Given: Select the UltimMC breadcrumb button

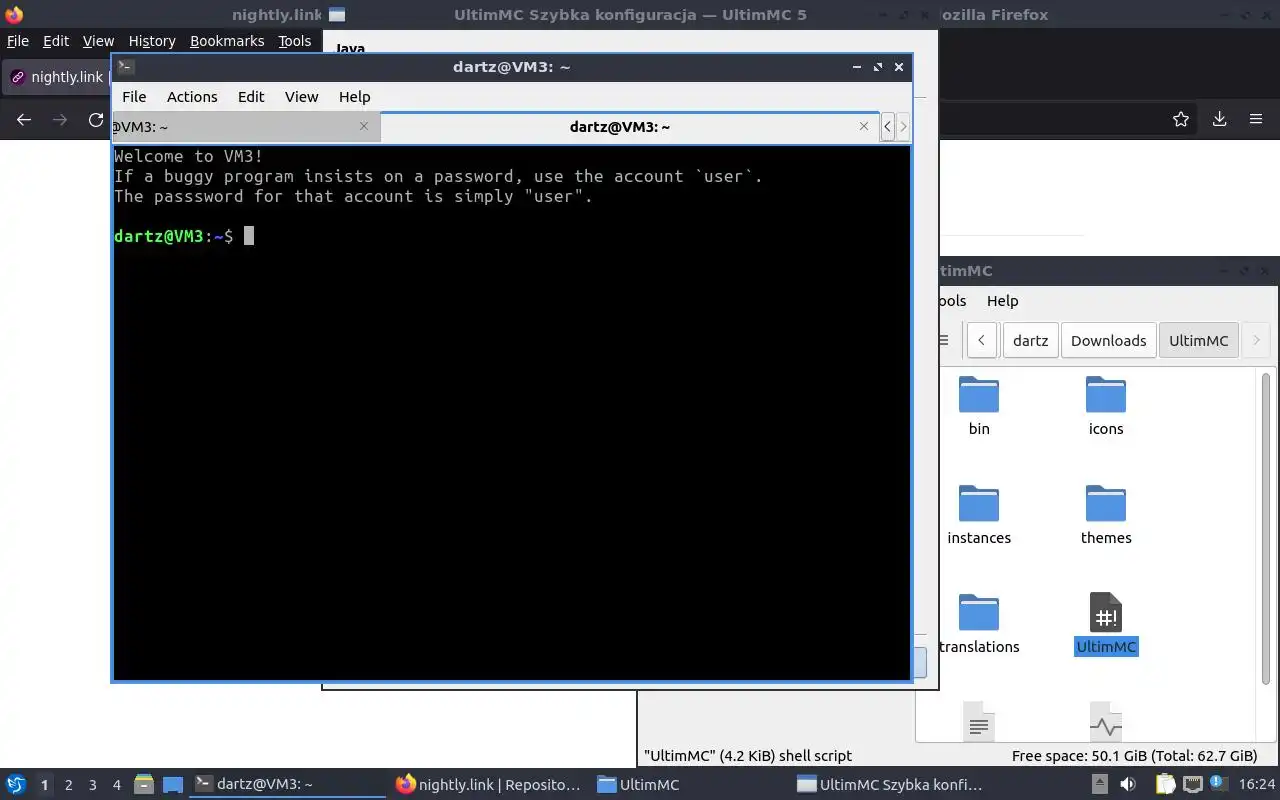Looking at the screenshot, I should click(x=1198, y=340).
